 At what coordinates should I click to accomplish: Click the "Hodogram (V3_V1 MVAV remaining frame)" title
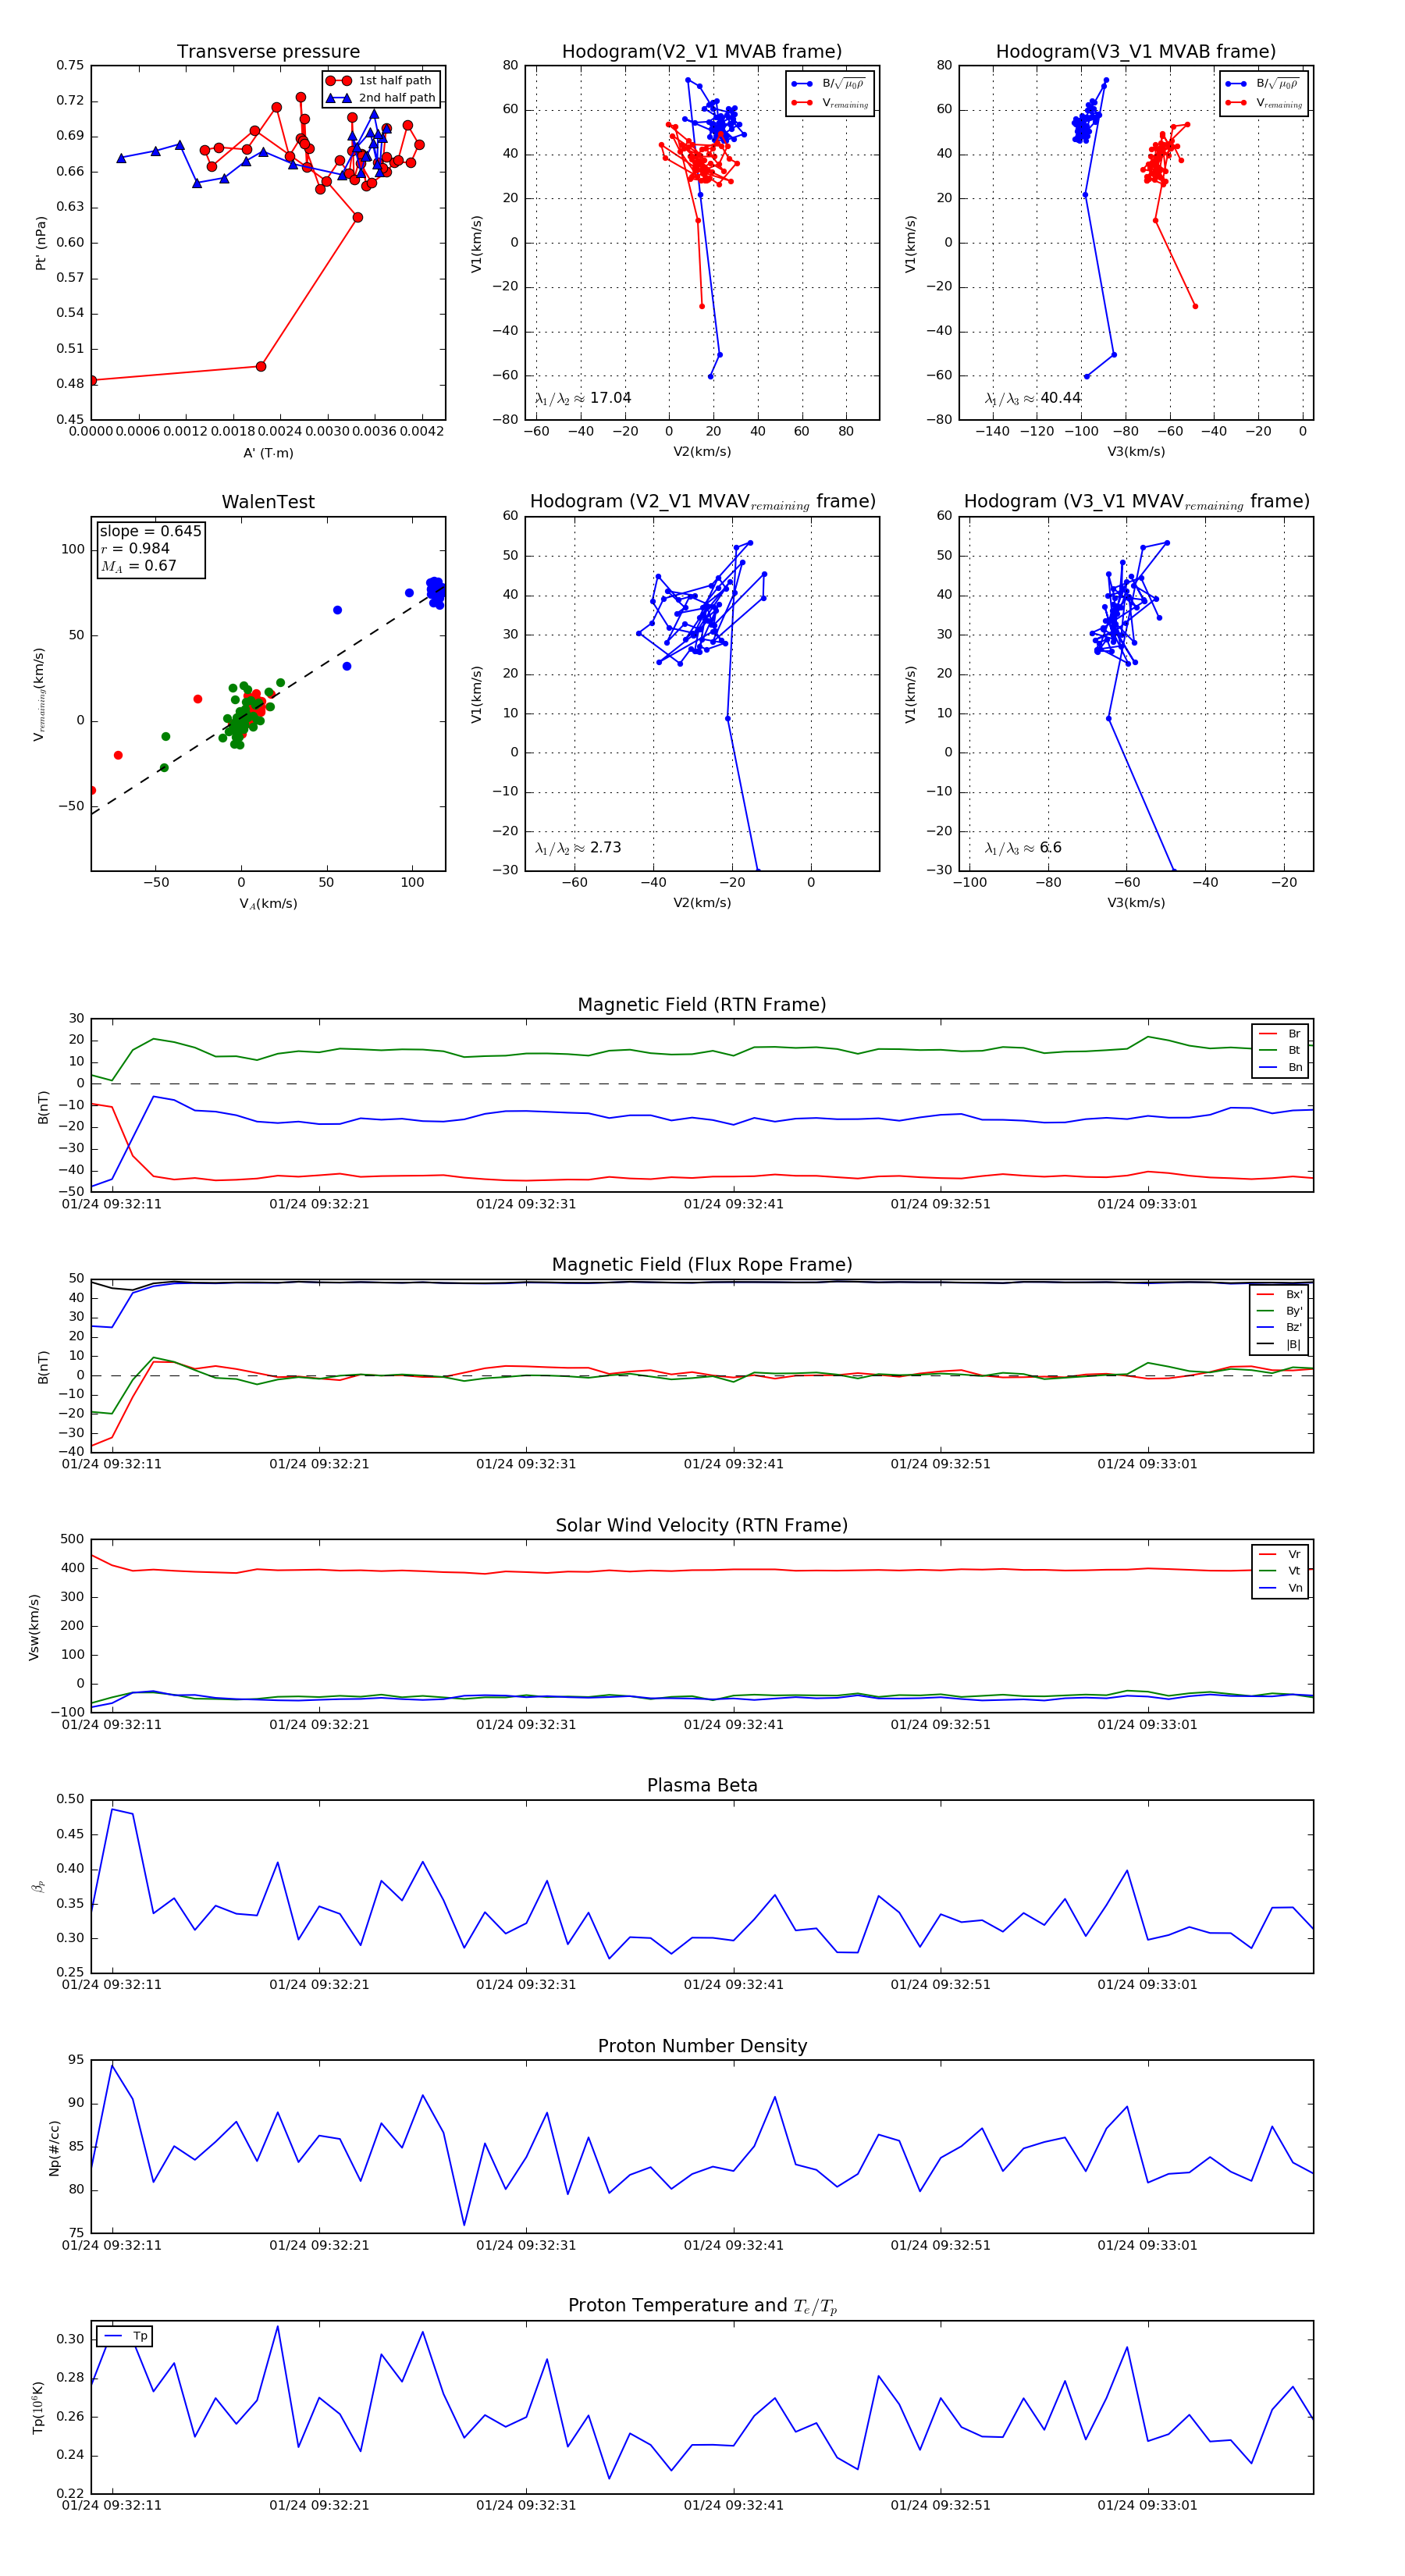point(1136,502)
